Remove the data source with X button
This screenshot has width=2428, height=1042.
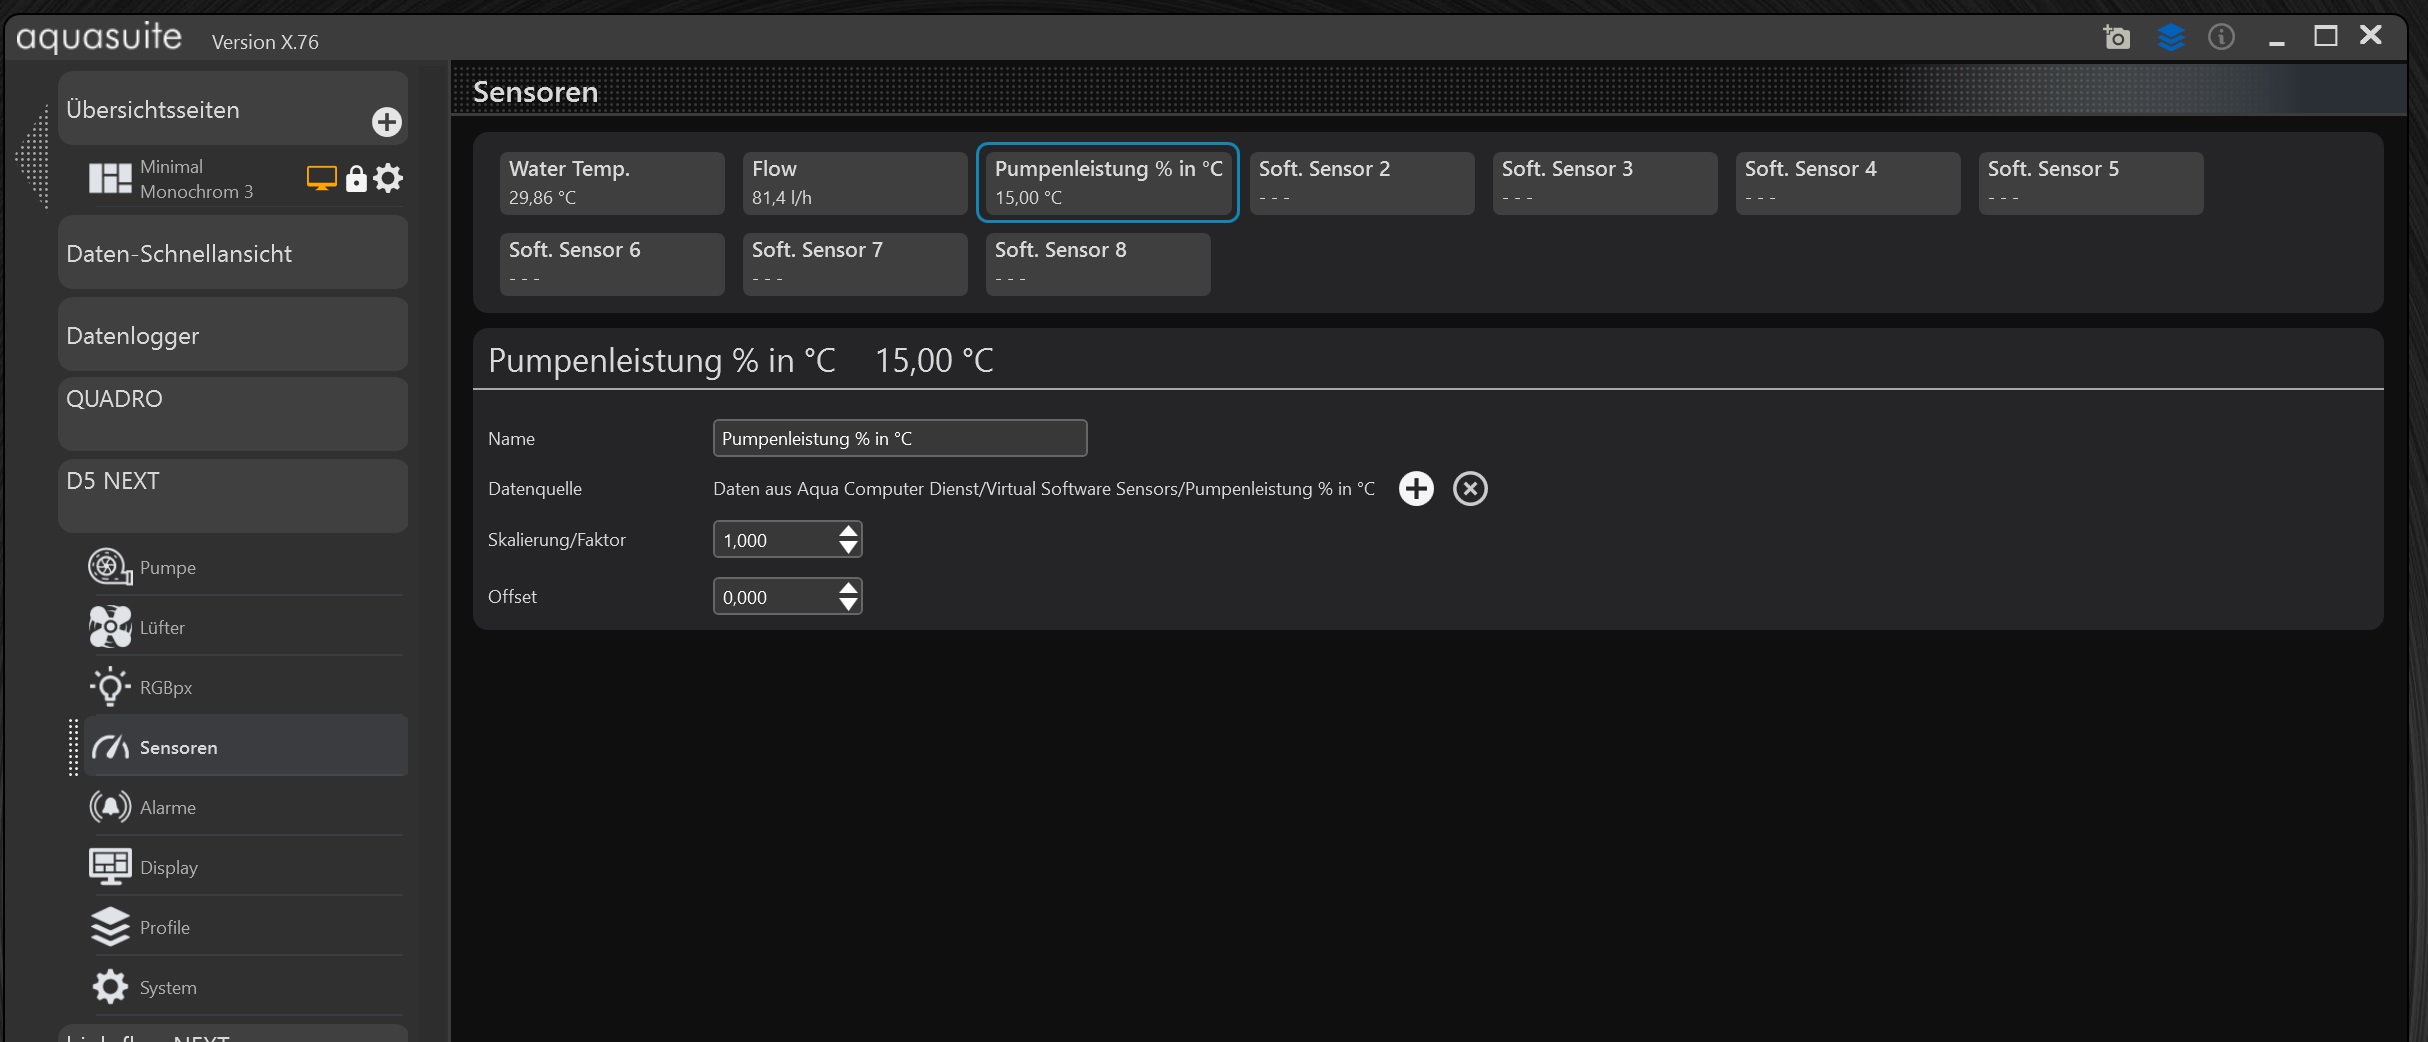(x=1469, y=489)
